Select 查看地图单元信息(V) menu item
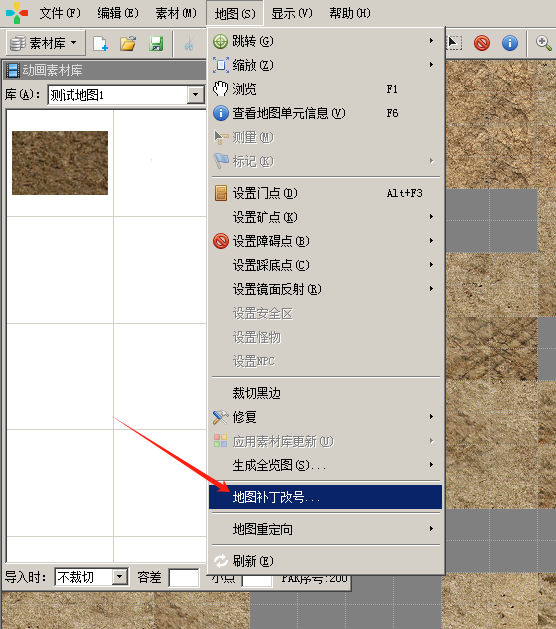This screenshot has width=556, height=629. [x=325, y=113]
